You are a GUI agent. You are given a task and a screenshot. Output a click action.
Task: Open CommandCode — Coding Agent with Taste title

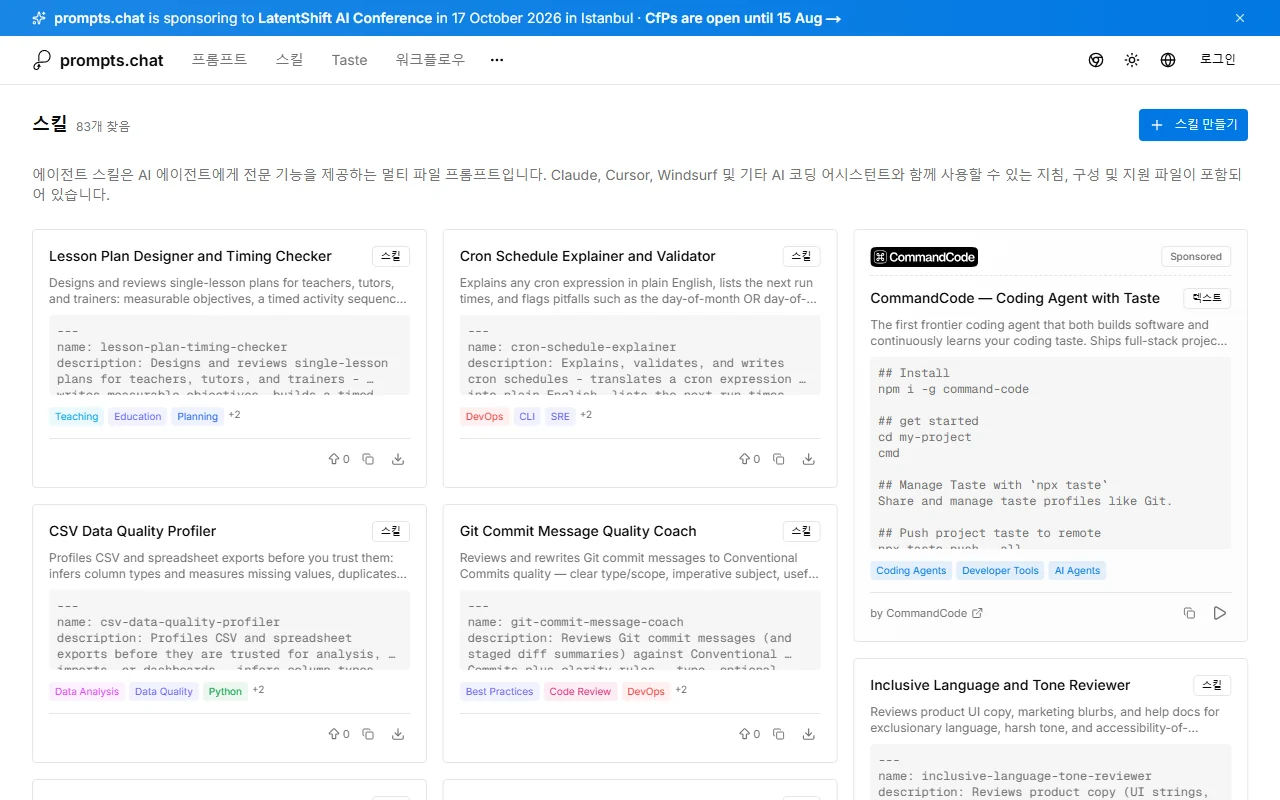(1015, 298)
